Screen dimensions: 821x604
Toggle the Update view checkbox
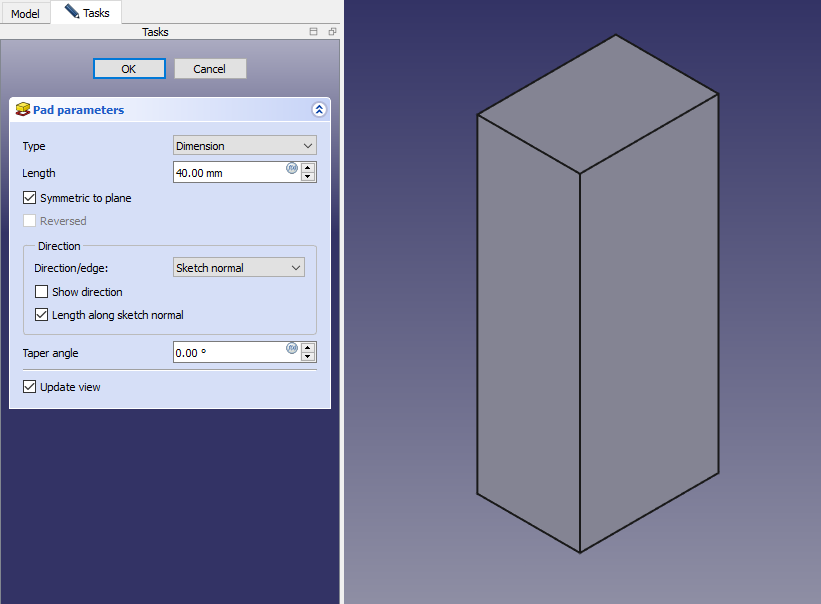[x=29, y=387]
